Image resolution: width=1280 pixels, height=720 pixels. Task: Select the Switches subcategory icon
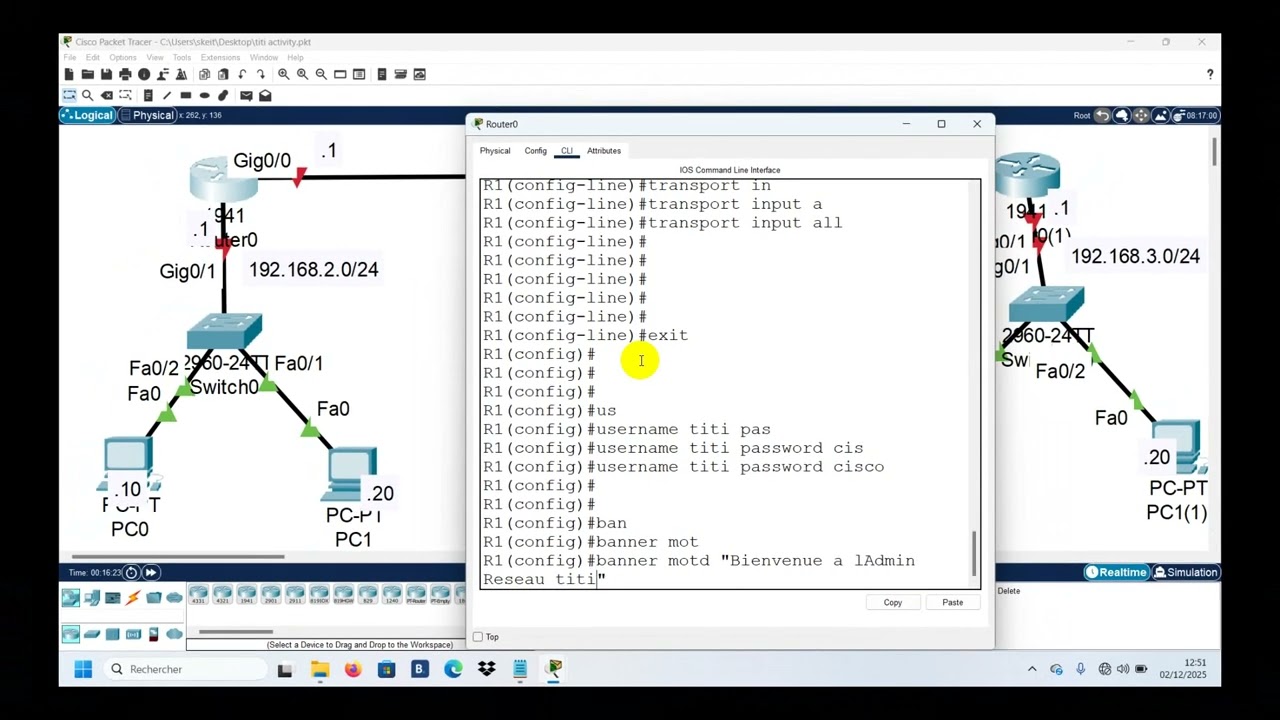pyautogui.click(x=92, y=634)
